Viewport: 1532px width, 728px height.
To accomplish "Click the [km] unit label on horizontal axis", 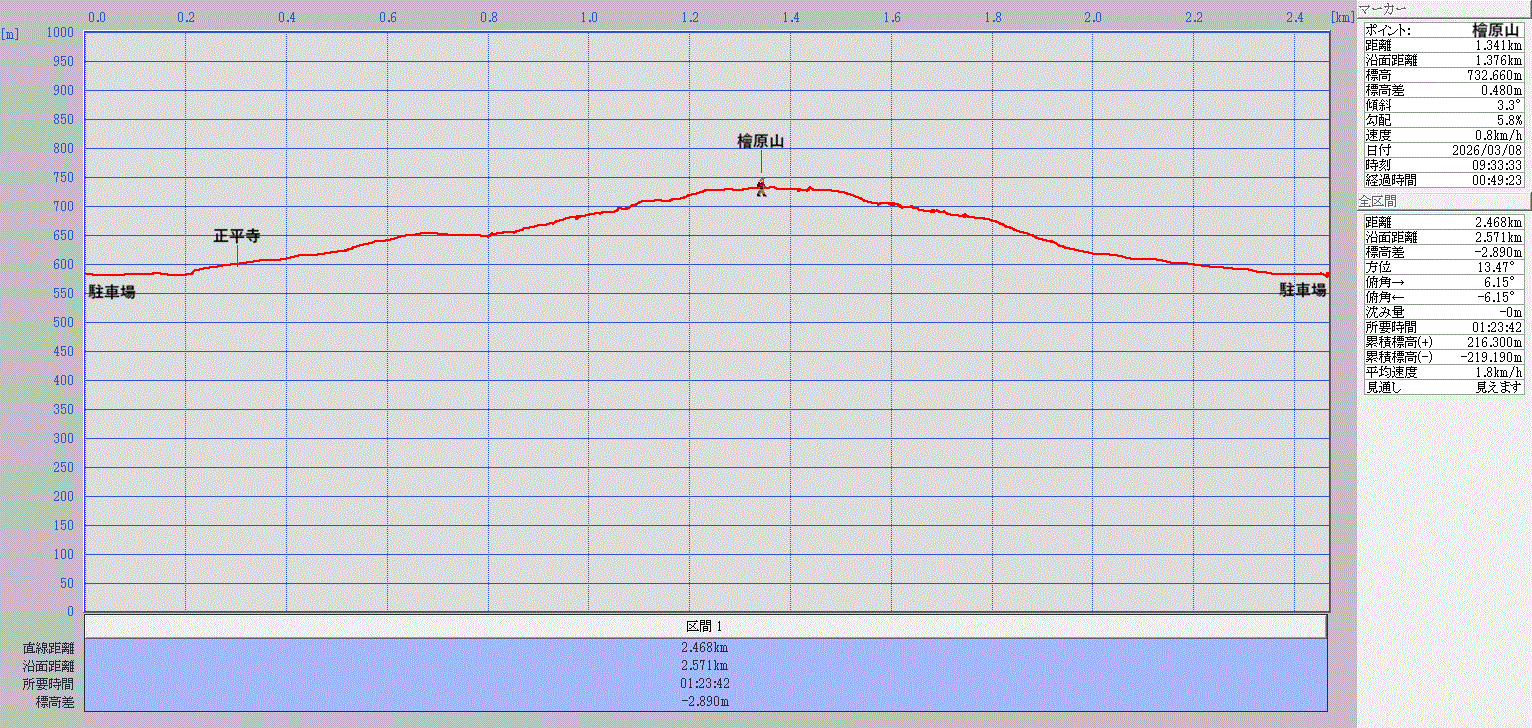I will tap(1341, 17).
